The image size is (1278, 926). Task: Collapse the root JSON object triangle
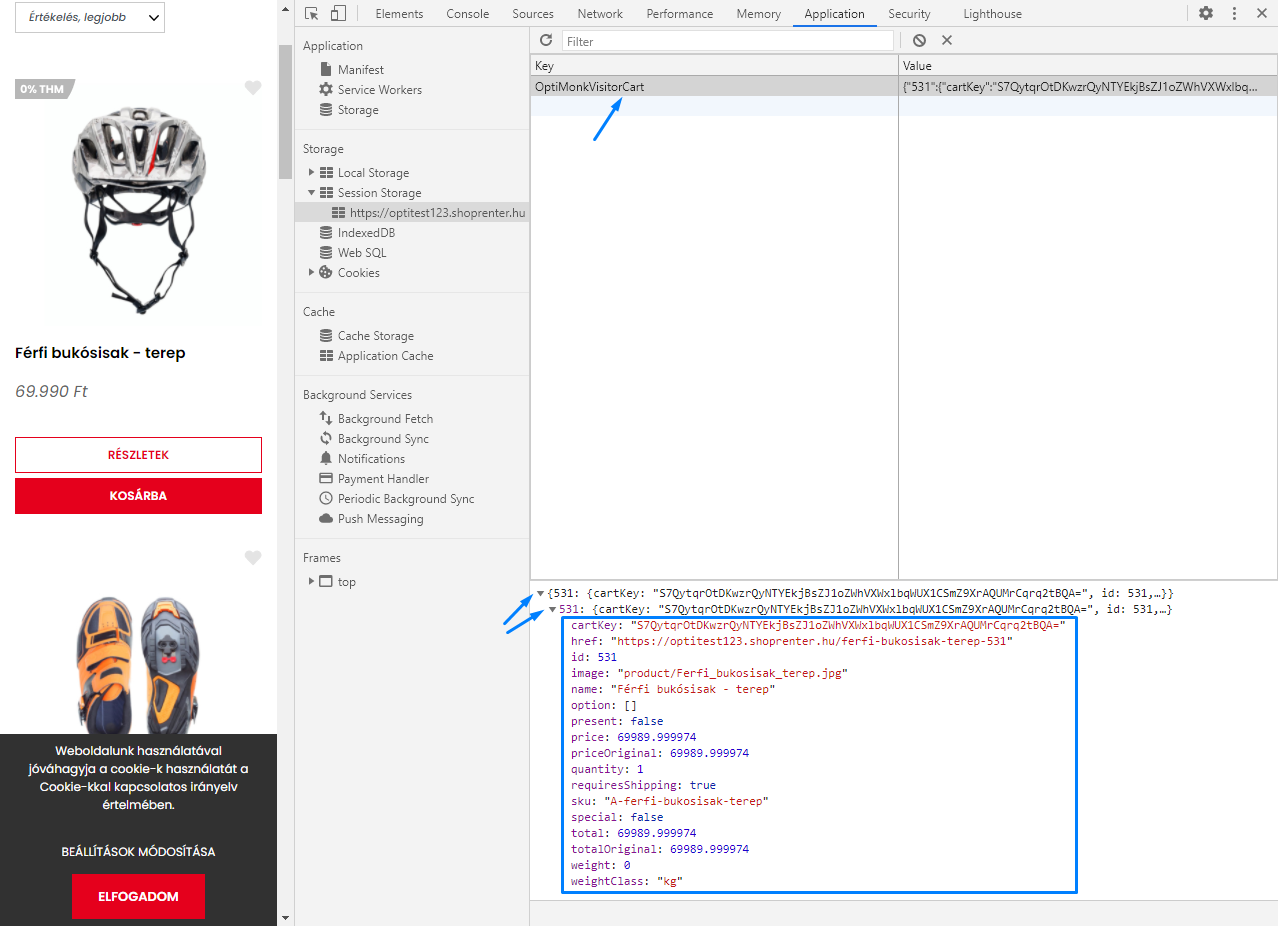(x=540, y=593)
